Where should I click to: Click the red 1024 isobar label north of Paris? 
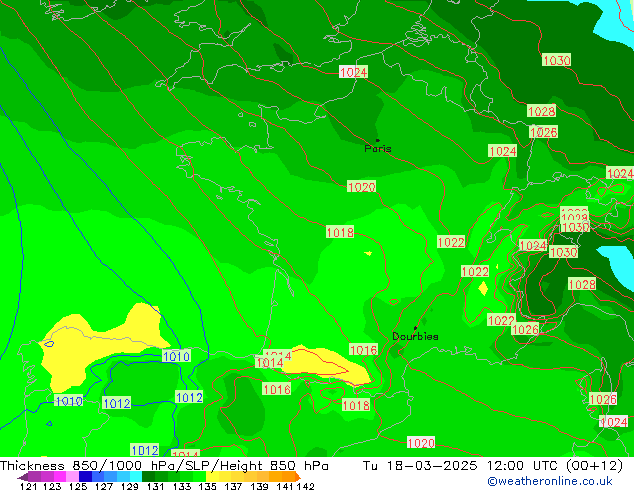[x=353, y=72]
